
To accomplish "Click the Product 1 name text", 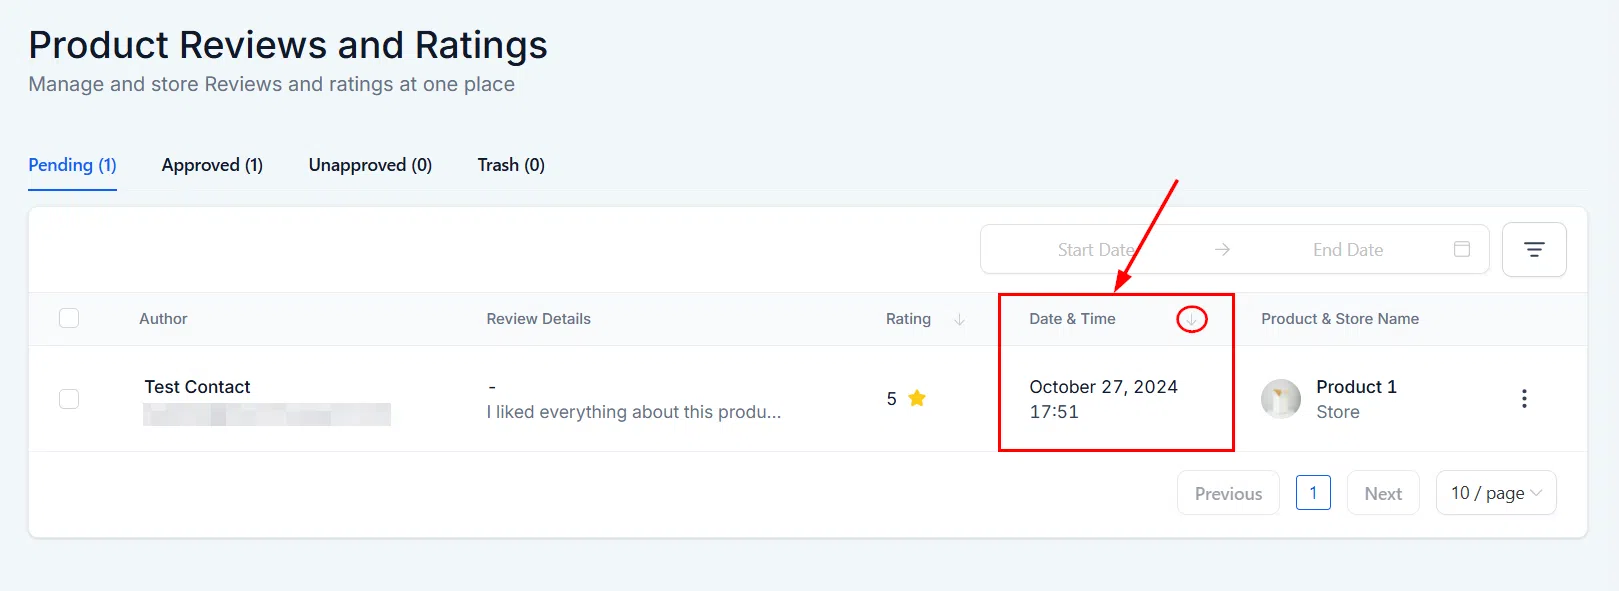I will coord(1356,387).
